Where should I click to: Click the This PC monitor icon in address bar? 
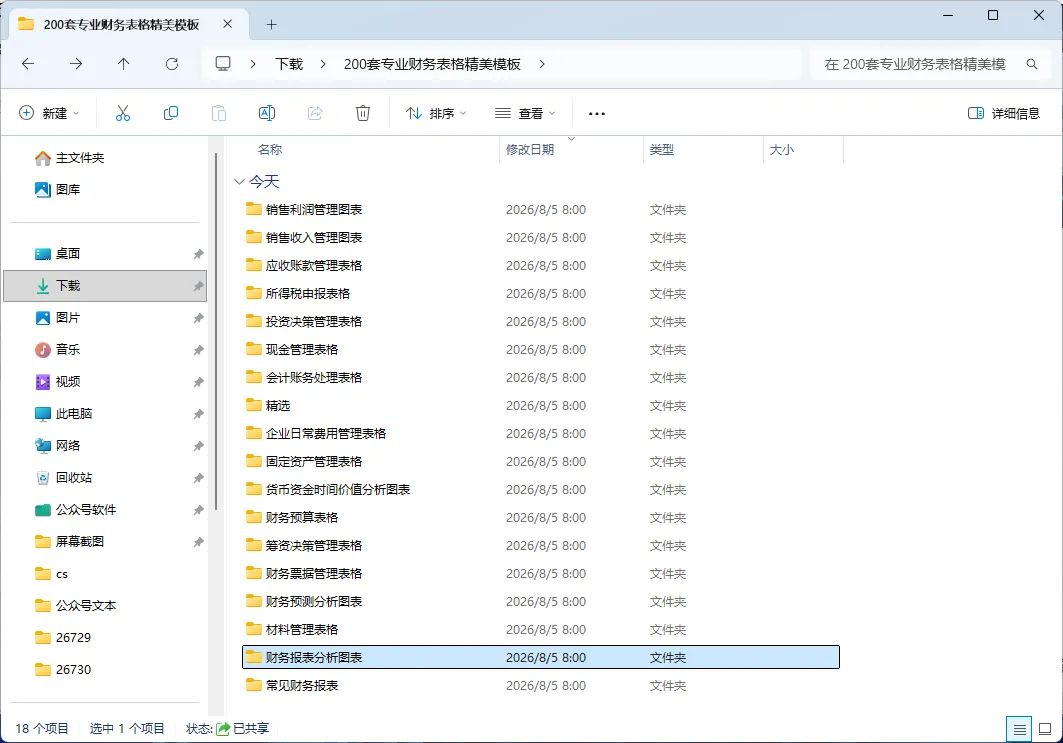click(x=223, y=64)
